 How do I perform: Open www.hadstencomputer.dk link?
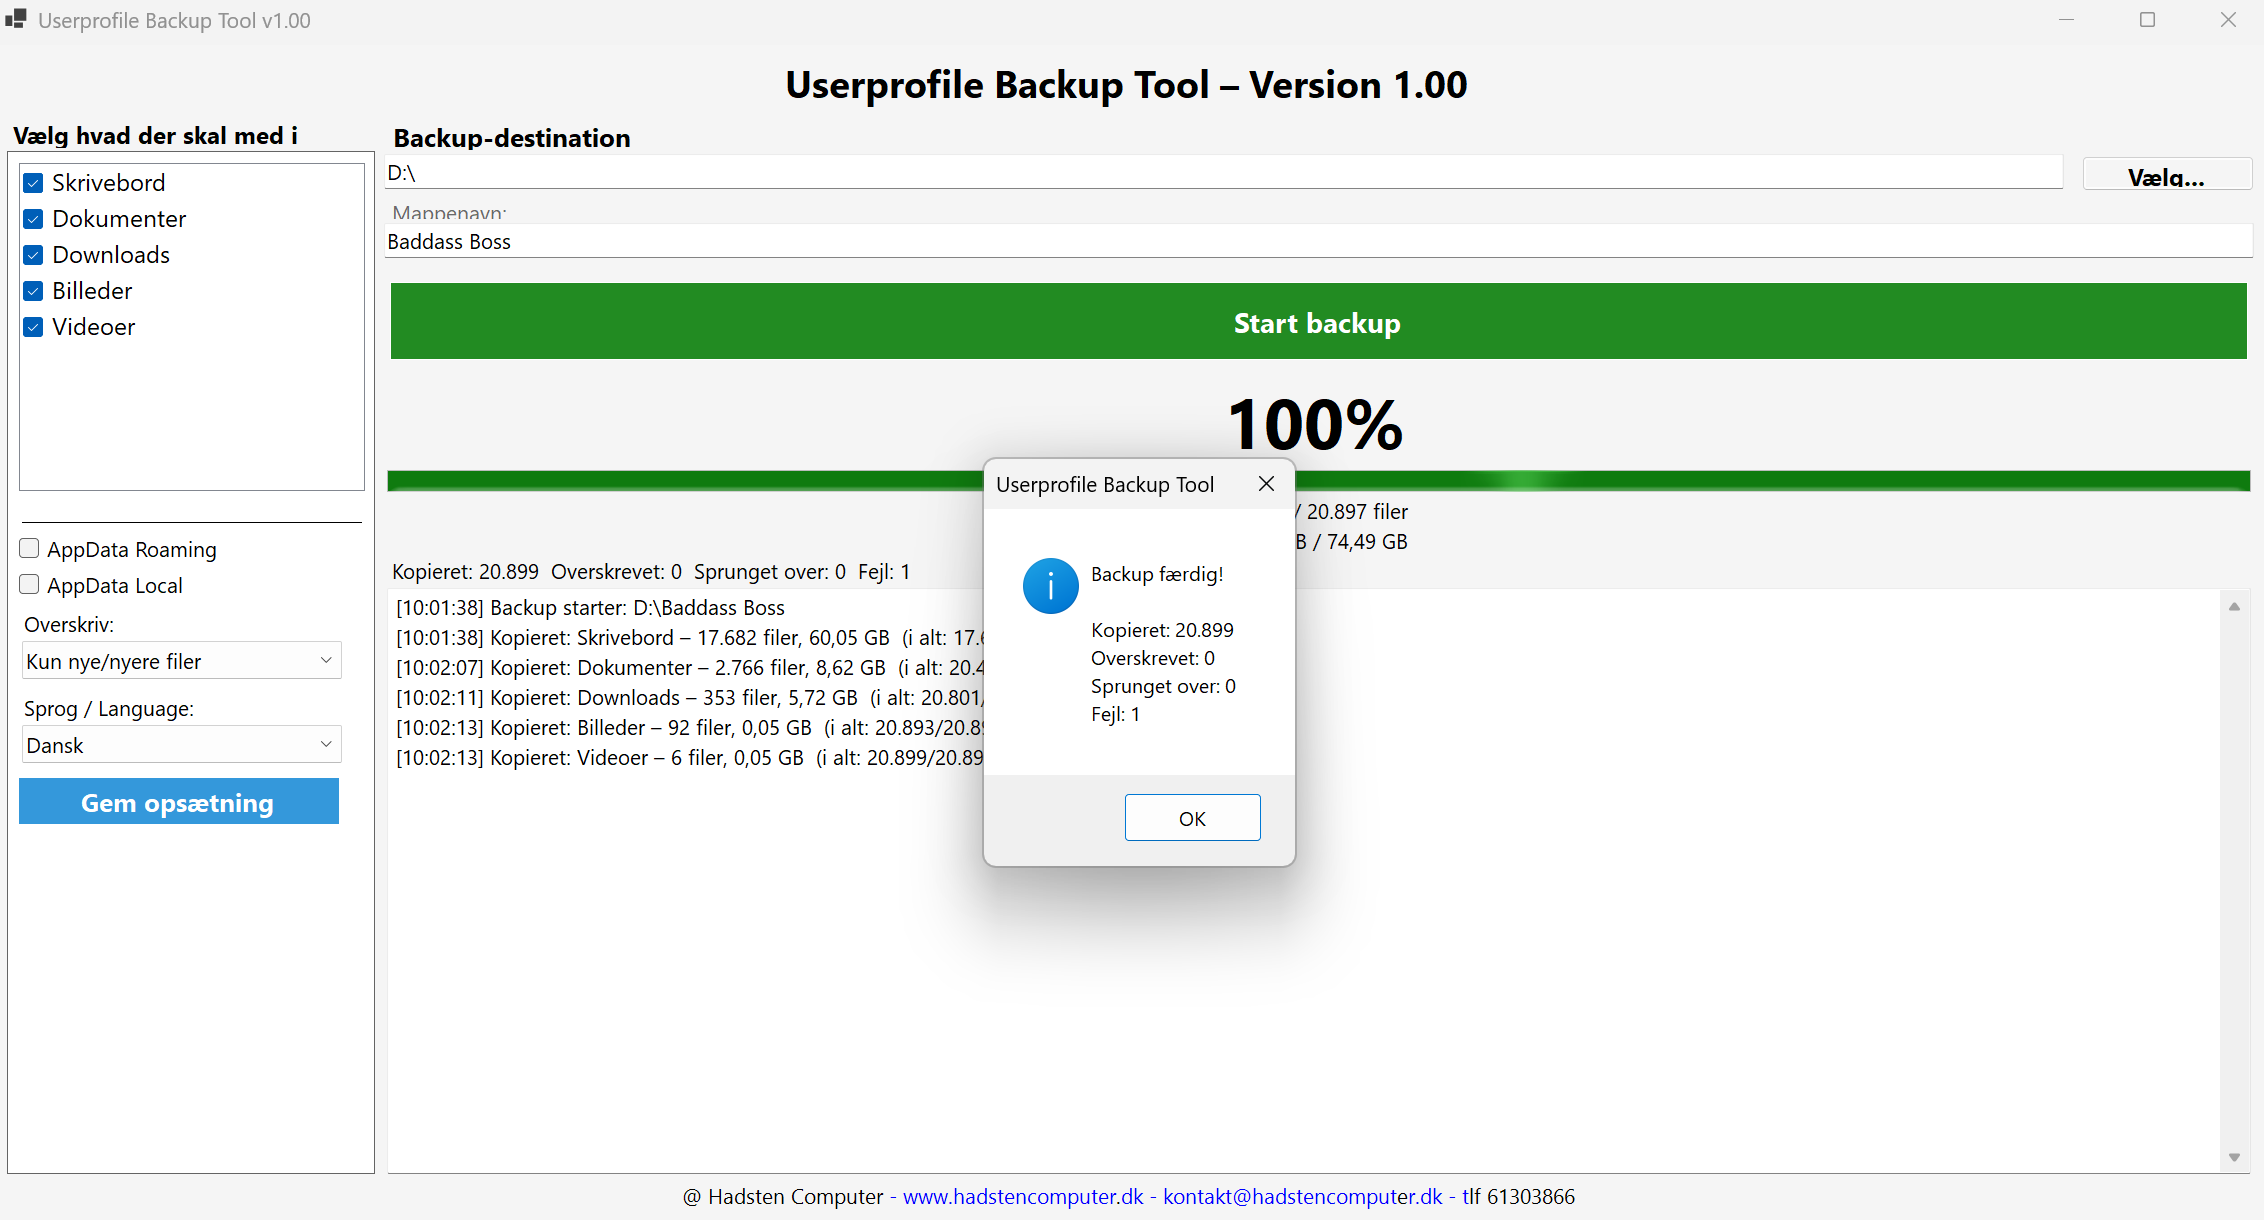point(1022,1197)
